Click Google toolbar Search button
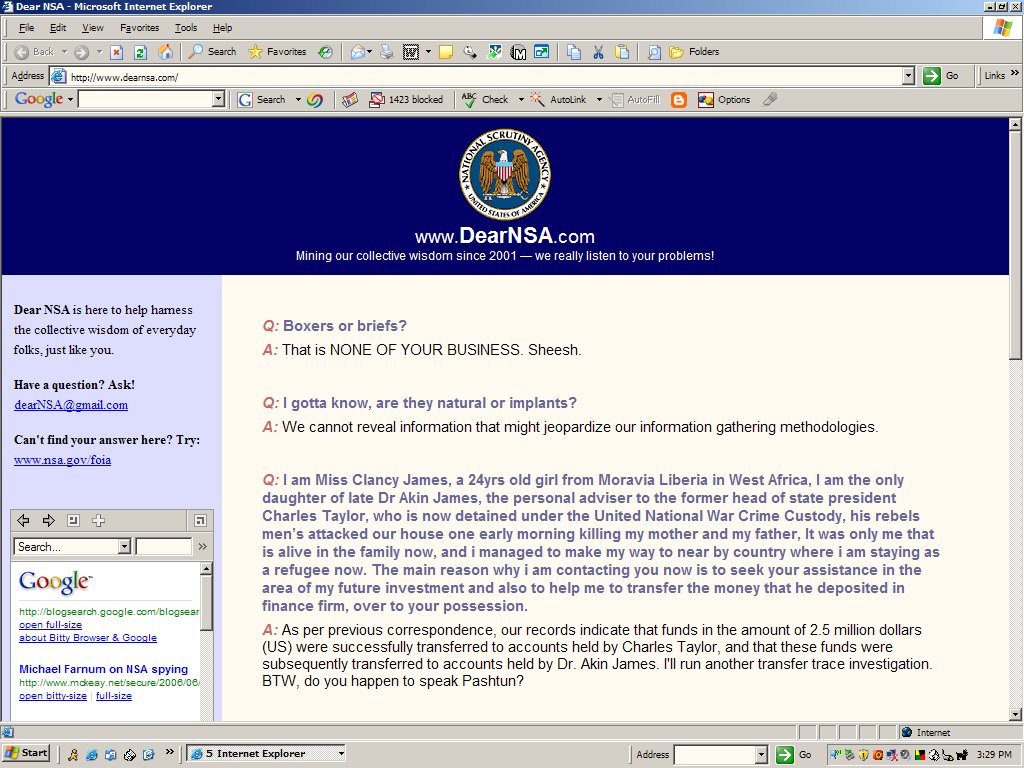 [x=262, y=99]
